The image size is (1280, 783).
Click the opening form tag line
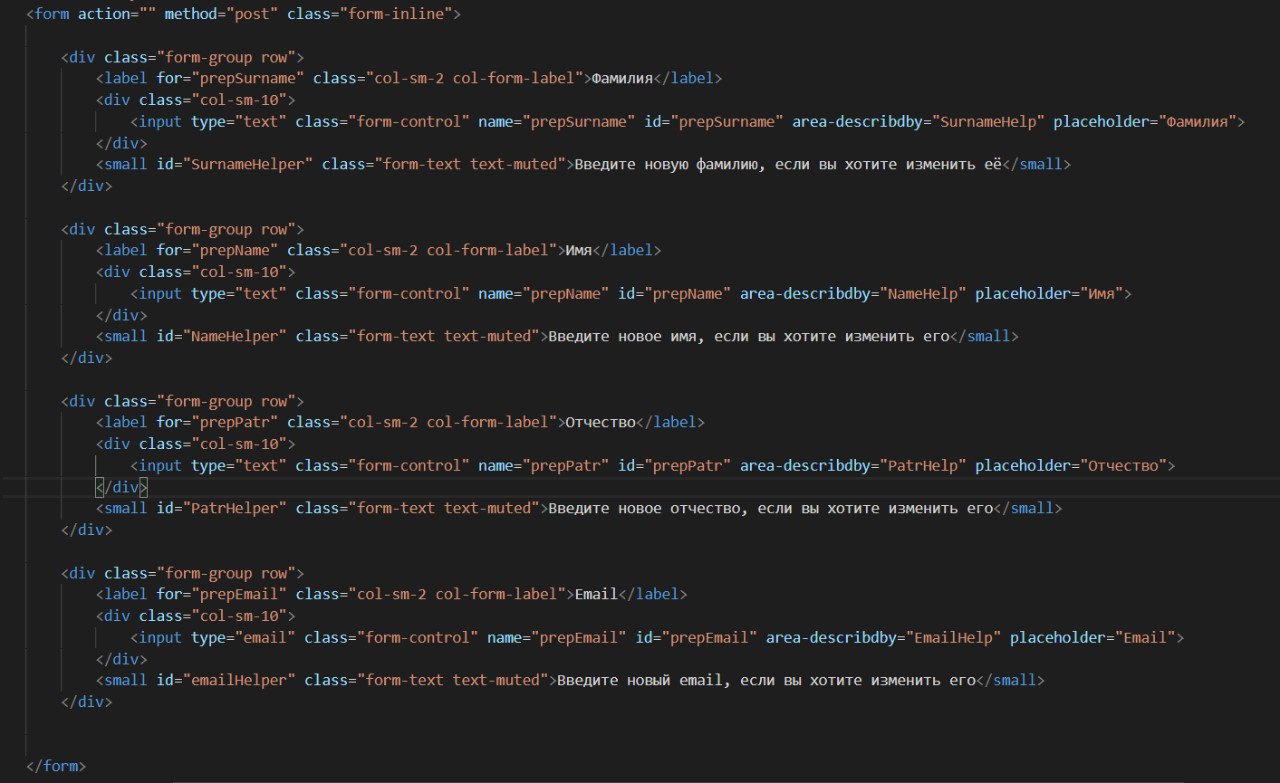243,15
